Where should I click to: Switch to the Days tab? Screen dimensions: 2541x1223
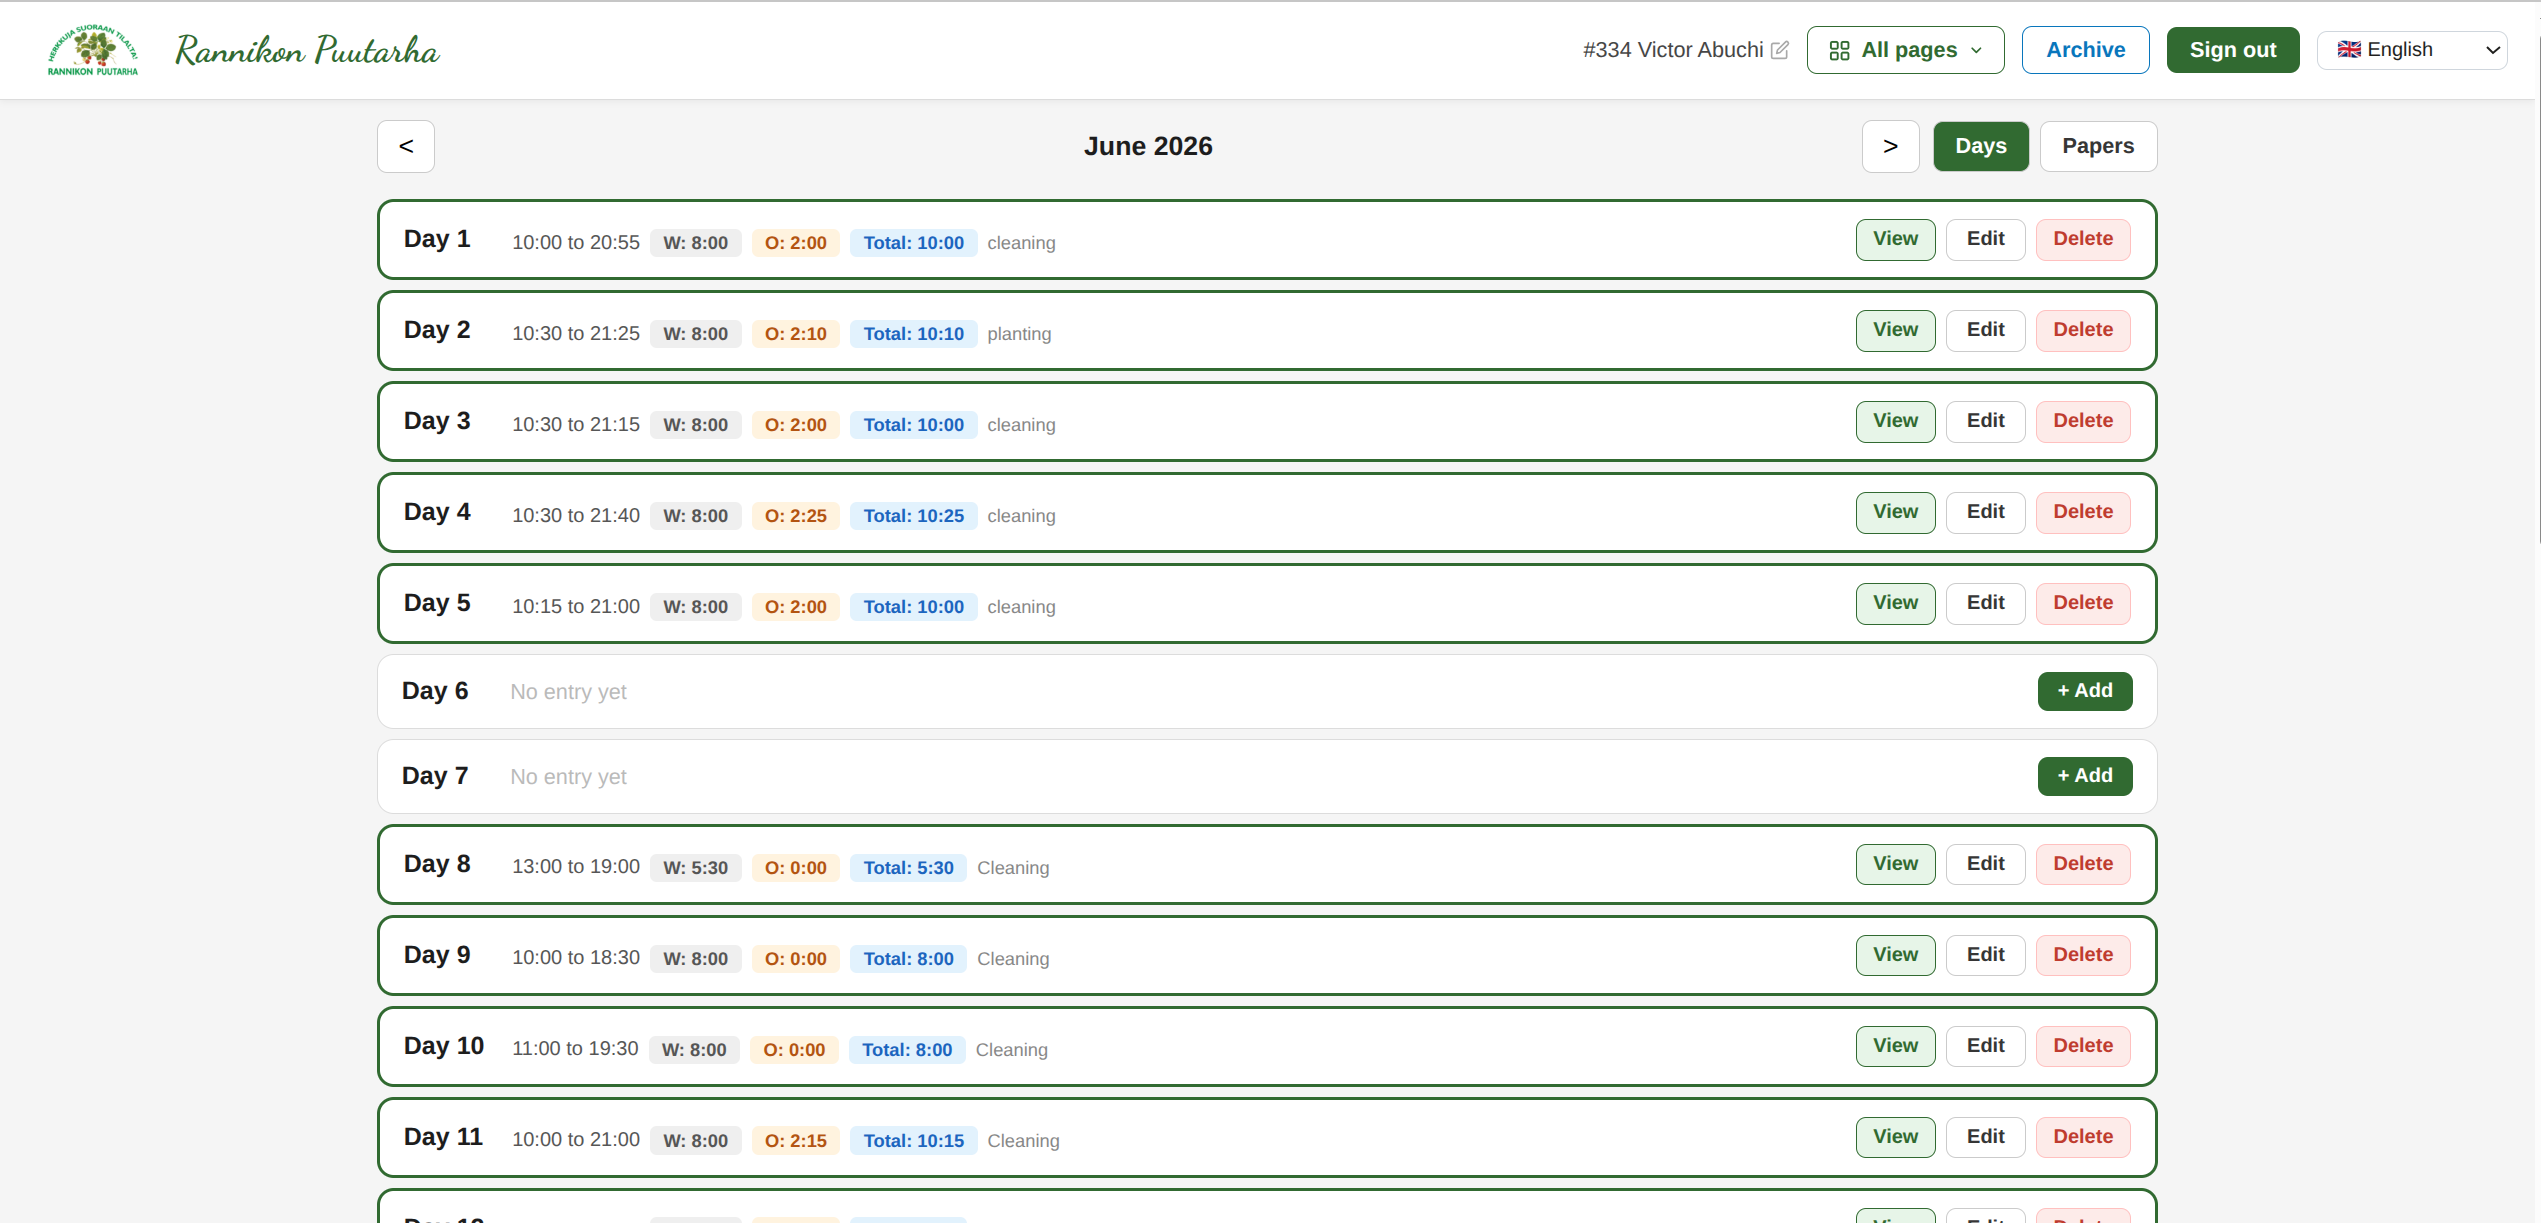[1980, 146]
